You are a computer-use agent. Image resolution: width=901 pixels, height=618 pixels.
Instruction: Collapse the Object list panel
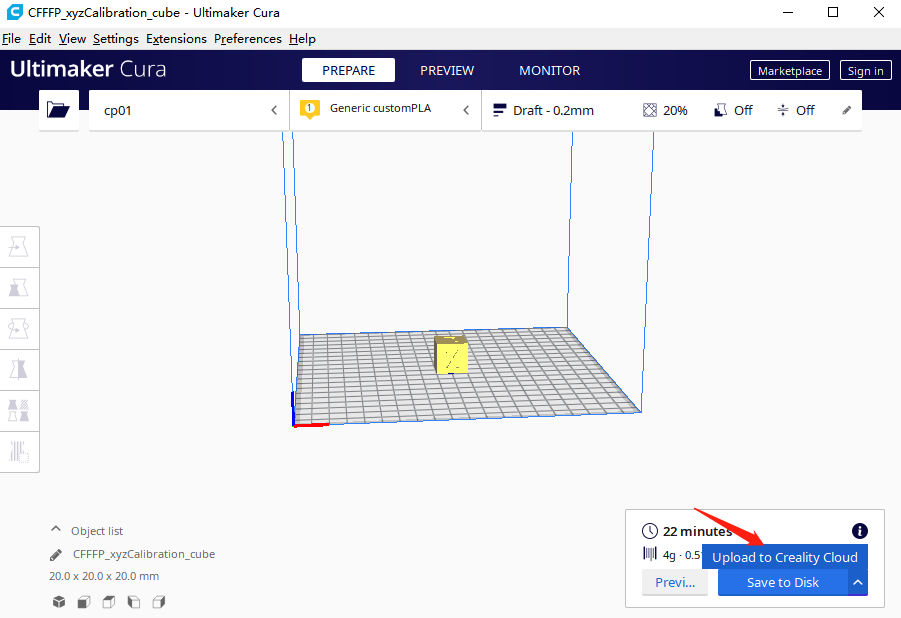click(x=55, y=530)
